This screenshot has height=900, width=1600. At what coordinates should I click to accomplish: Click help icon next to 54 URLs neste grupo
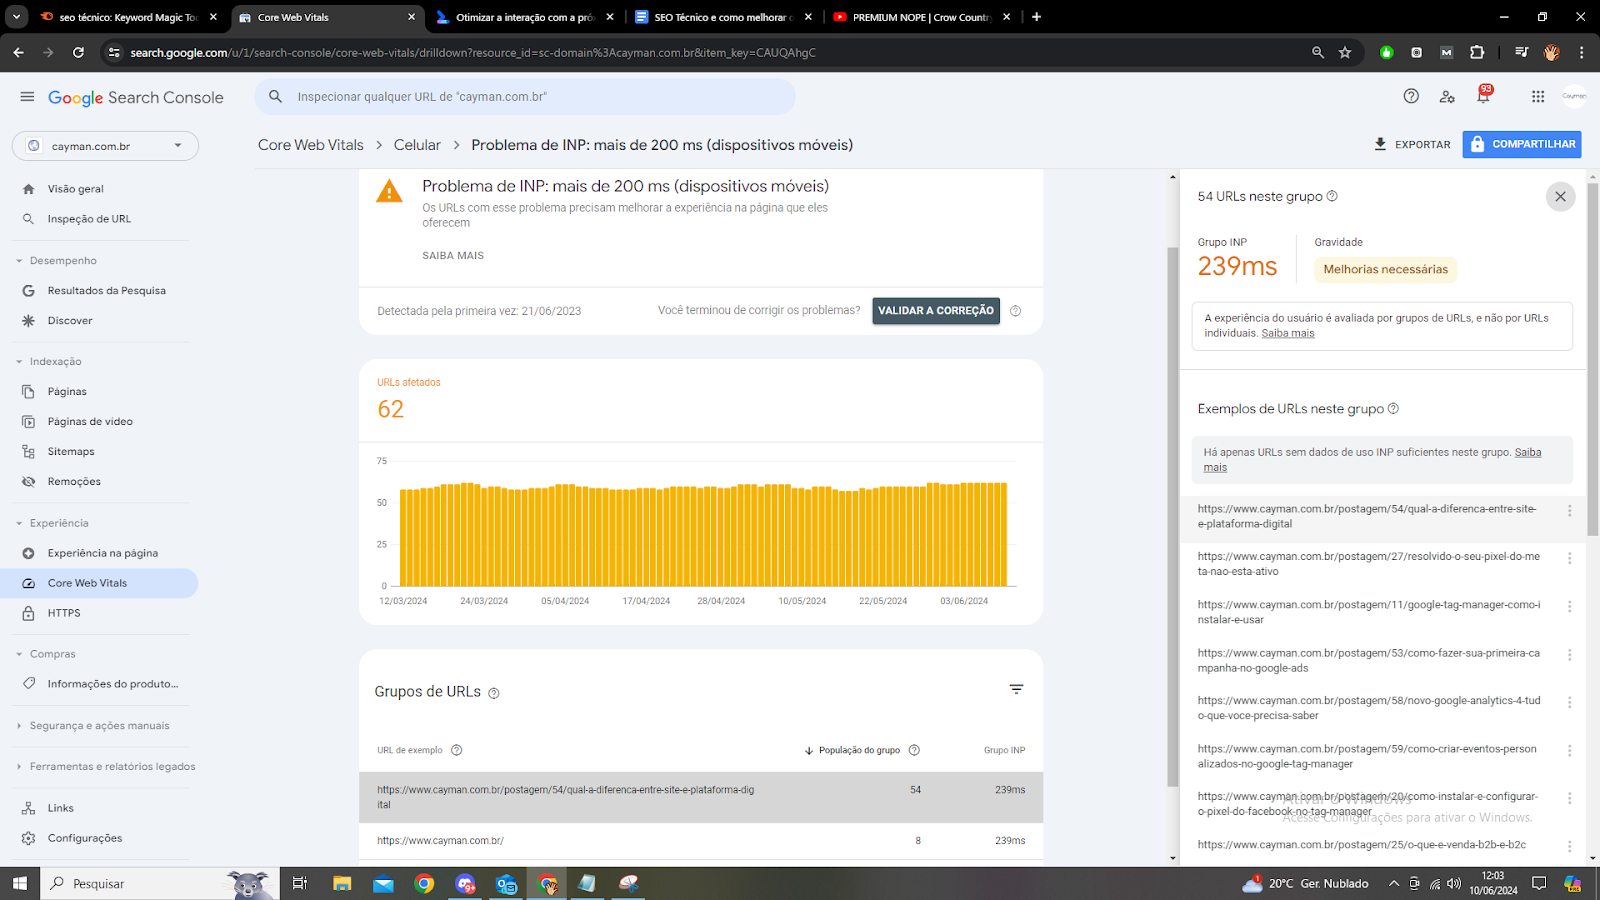pyautogui.click(x=1332, y=196)
